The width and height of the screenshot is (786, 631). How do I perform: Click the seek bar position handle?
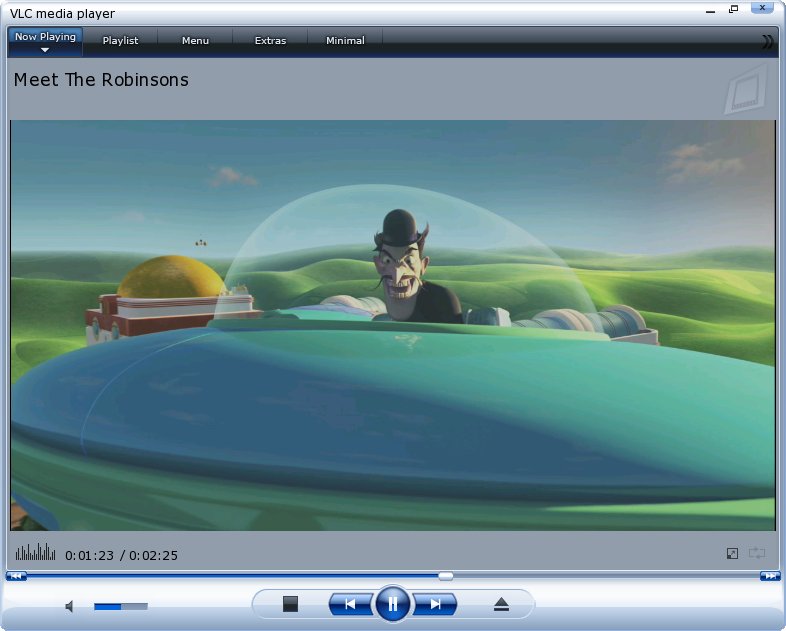[x=446, y=576]
